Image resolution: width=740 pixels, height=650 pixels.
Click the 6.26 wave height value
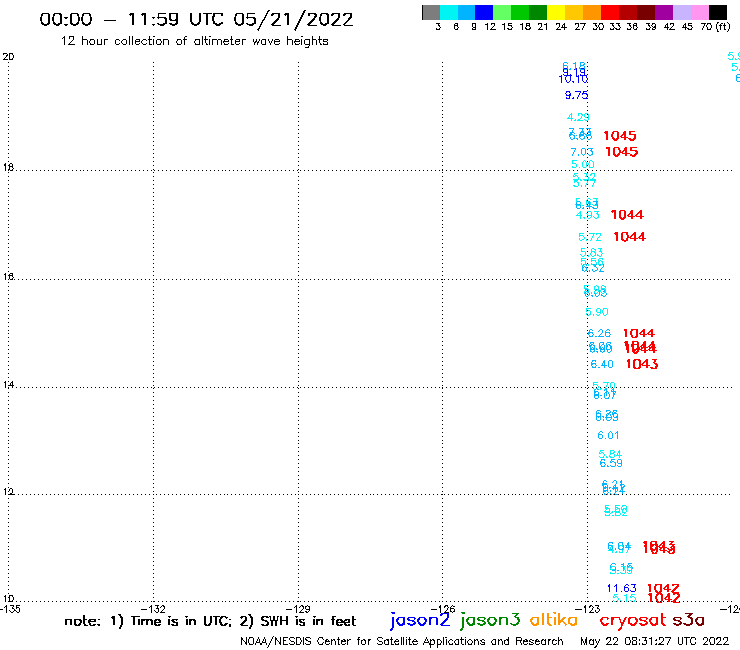599,333
